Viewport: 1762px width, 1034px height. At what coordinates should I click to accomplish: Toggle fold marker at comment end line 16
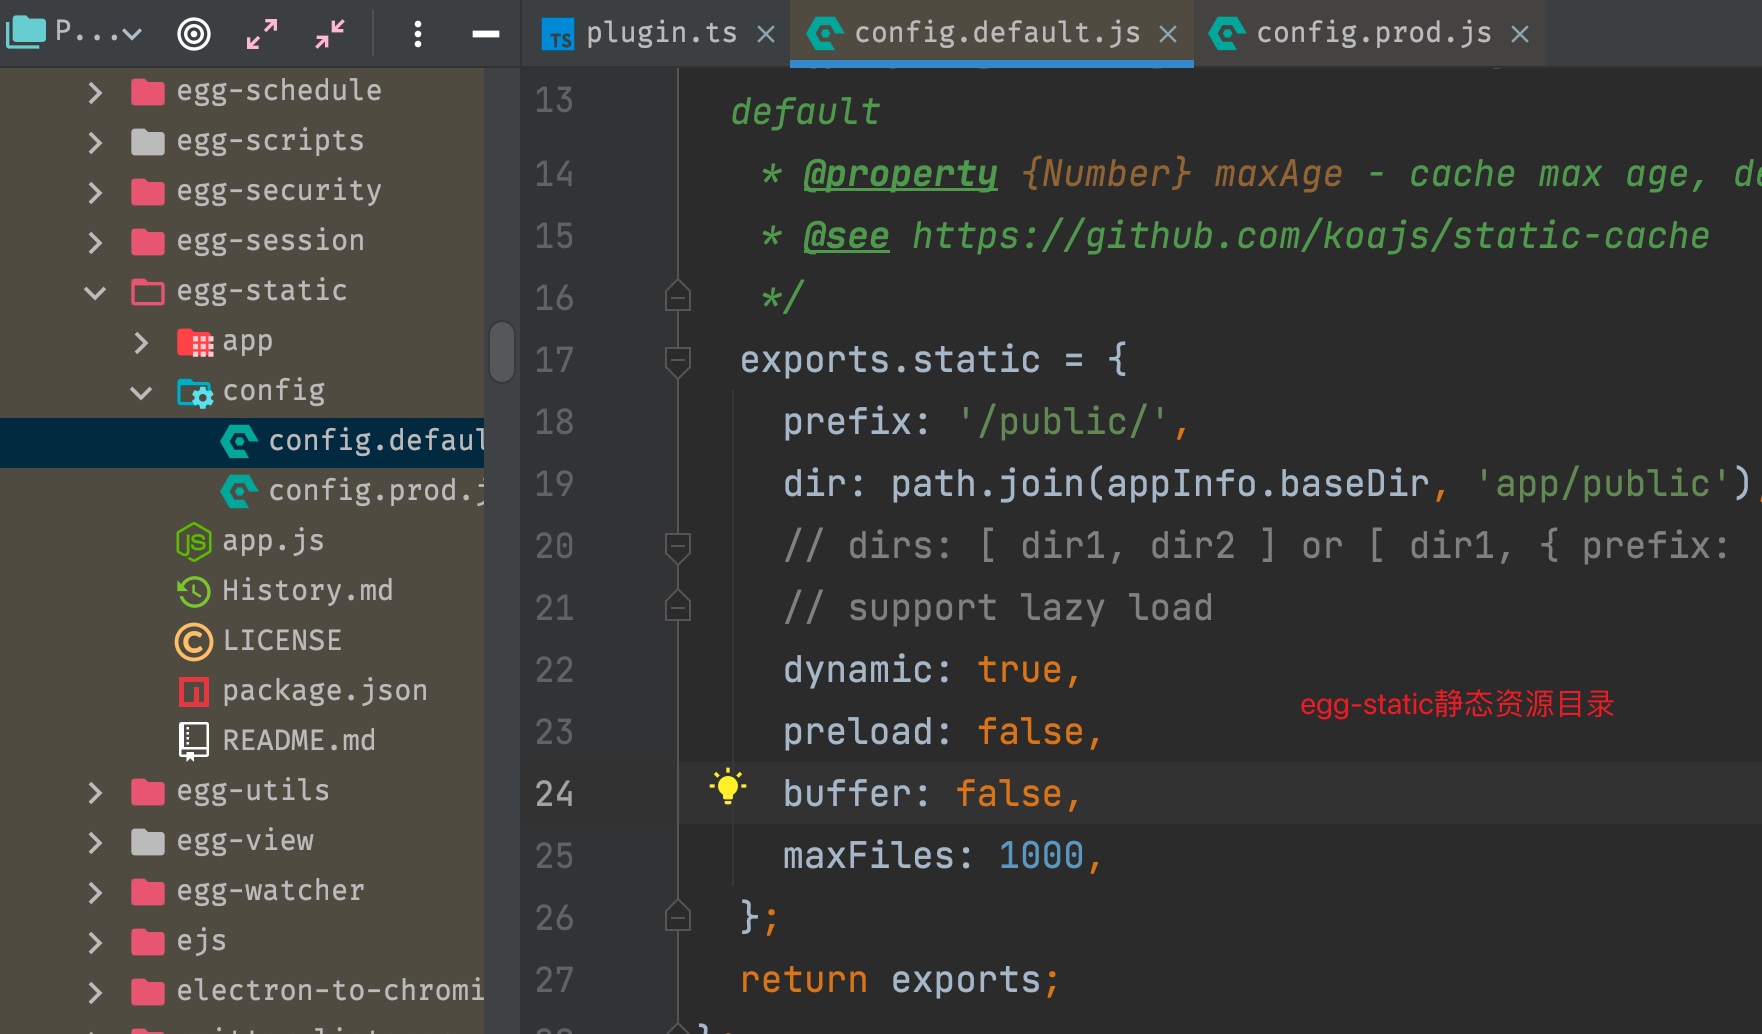tap(678, 297)
